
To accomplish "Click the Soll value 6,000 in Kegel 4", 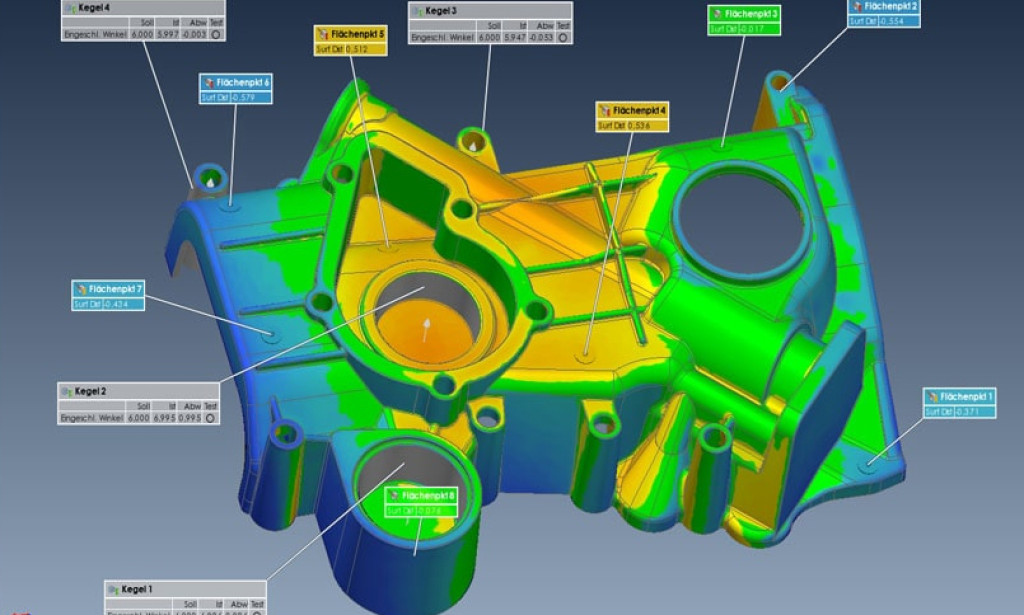I will tap(142, 35).
